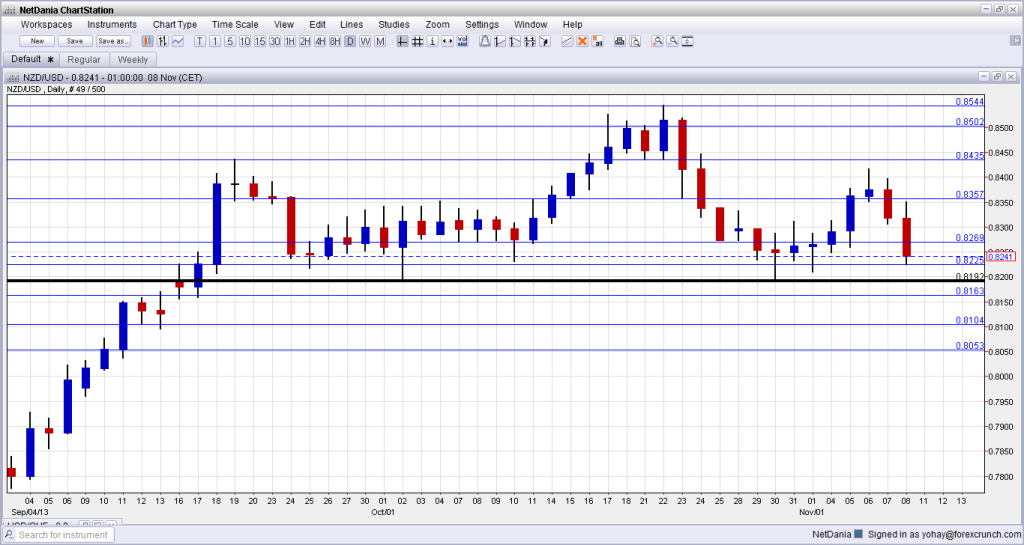The image size is (1024, 545).
Task: Select bar (OHLC) chart type icon
Action: pyautogui.click(x=162, y=41)
